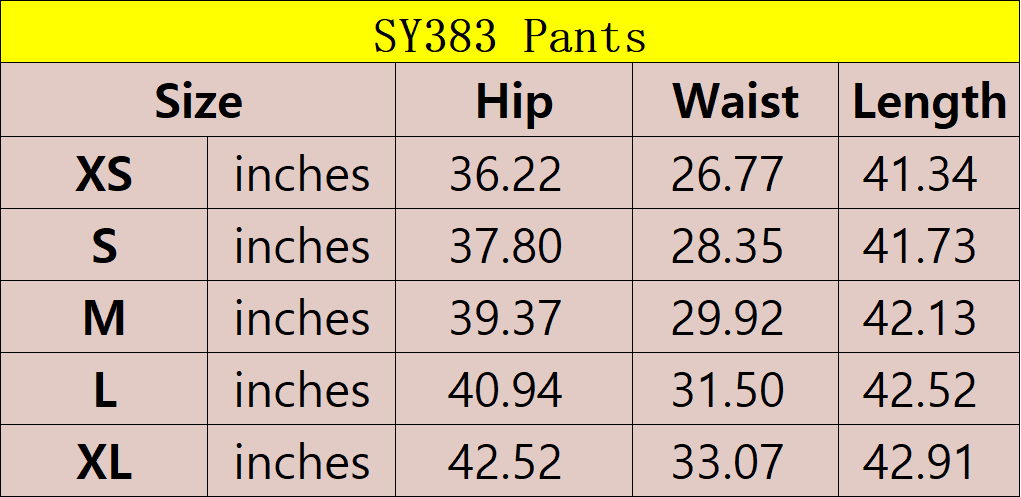Viewport: 1021px width, 497px height.
Task: Click waist value 33.07 for XL
Action: coord(727,463)
